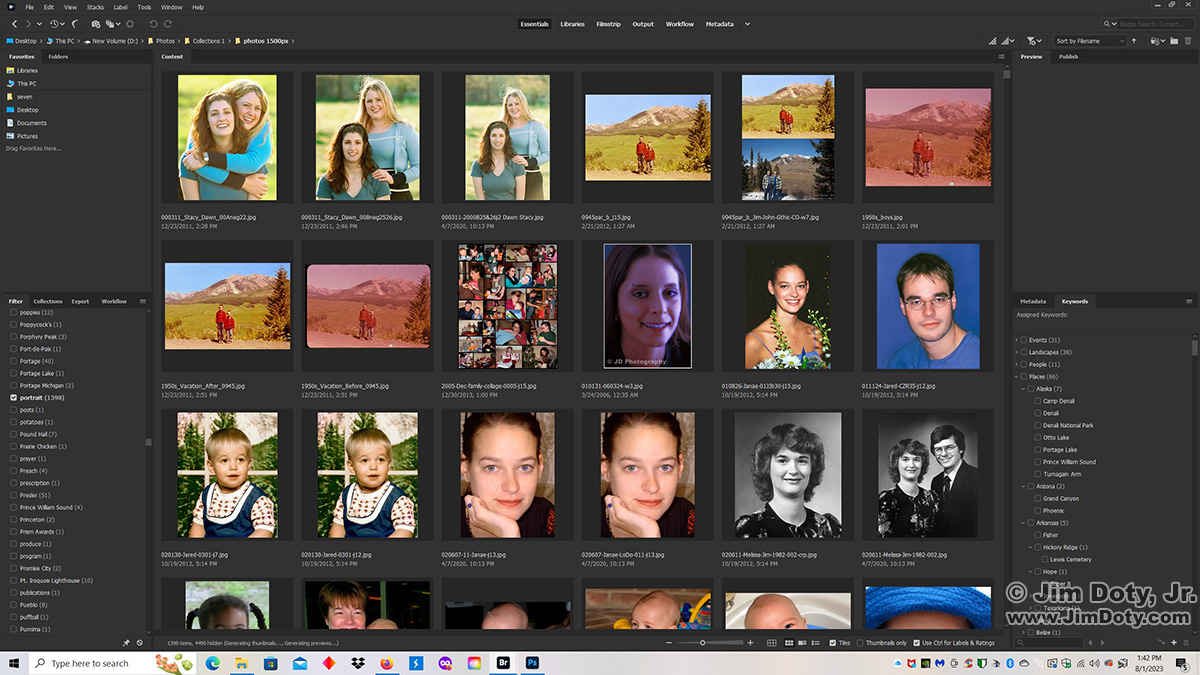The image size is (1200, 675).
Task: Switch to the Folders tab
Action: click(x=58, y=57)
